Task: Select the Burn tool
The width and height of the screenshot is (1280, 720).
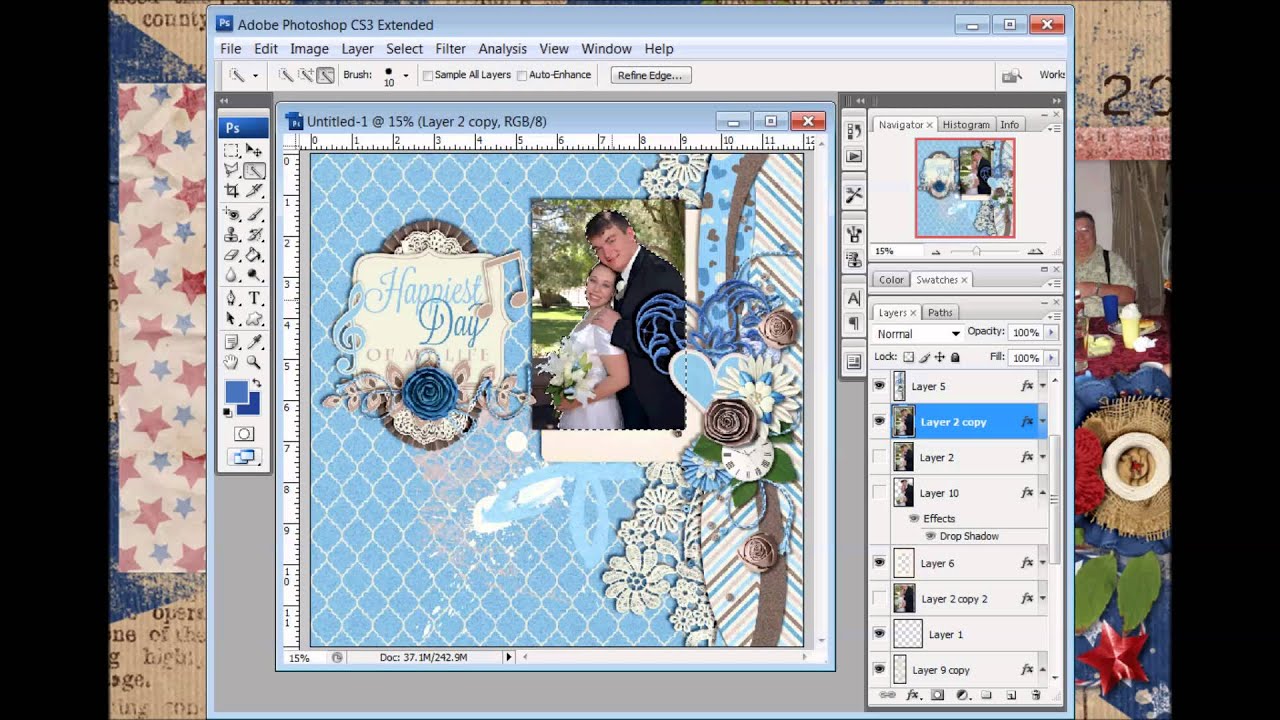Action: click(x=254, y=275)
